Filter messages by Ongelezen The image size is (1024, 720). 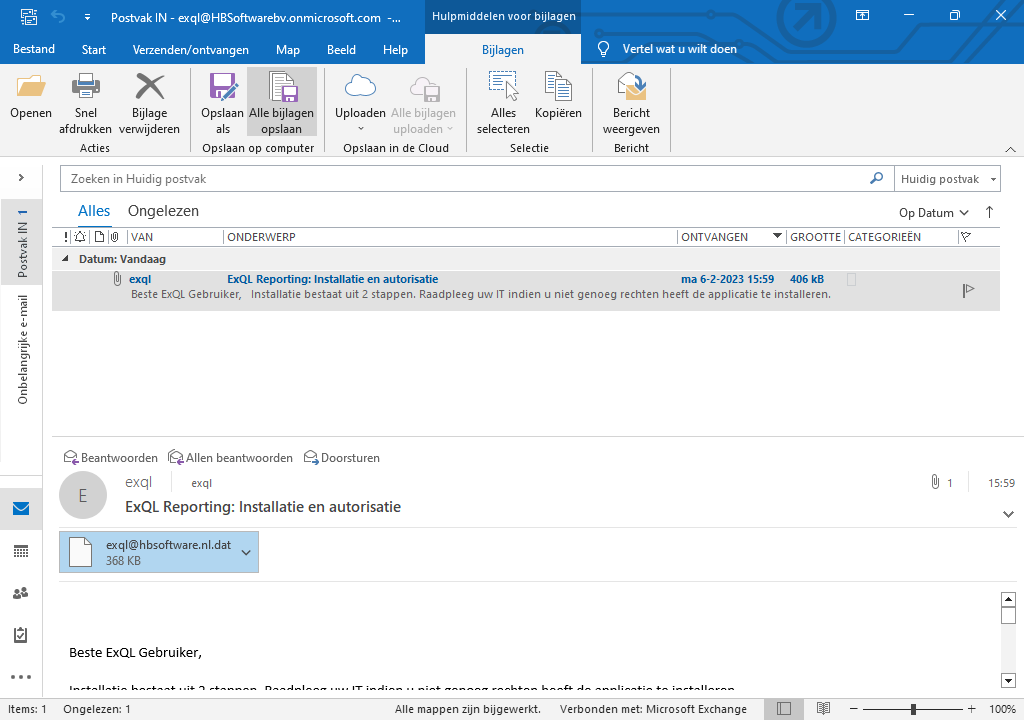(163, 211)
